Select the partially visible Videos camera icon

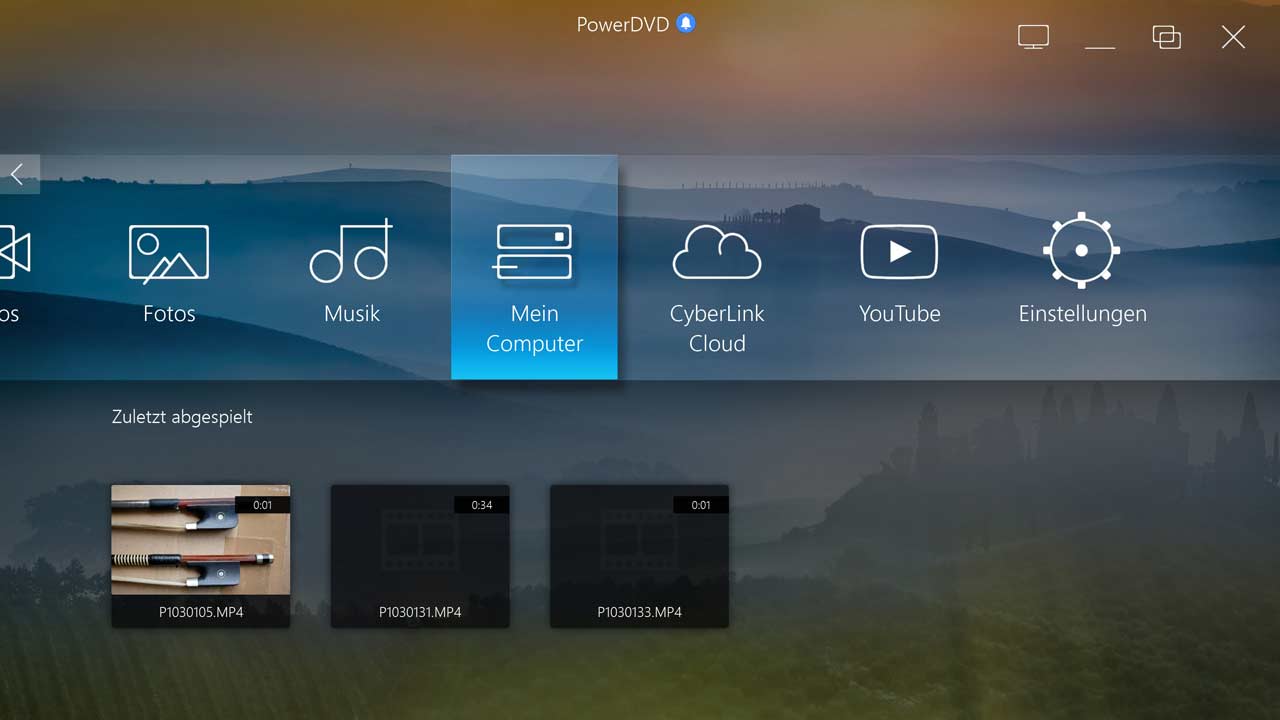[14, 253]
